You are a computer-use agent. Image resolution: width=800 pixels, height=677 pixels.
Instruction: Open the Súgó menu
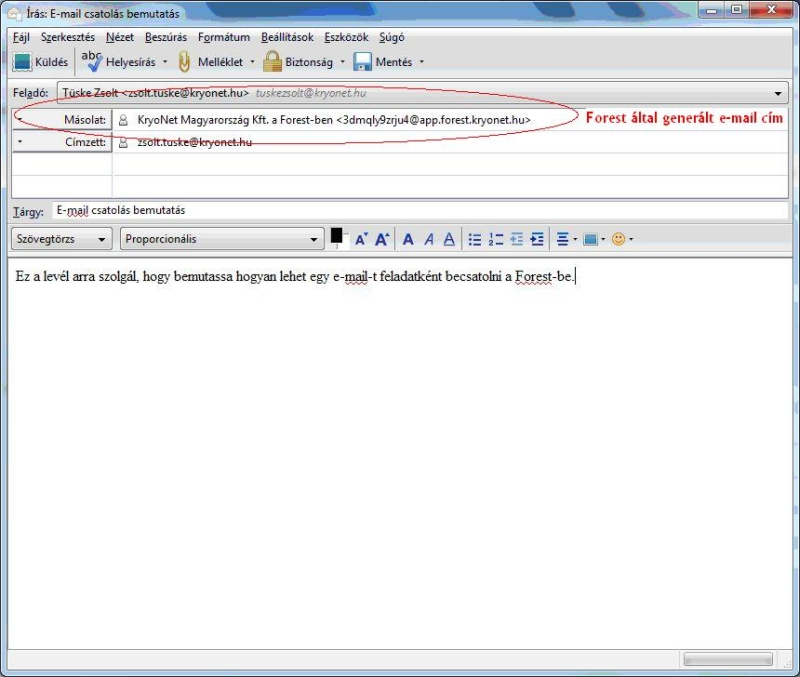pyautogui.click(x=392, y=37)
